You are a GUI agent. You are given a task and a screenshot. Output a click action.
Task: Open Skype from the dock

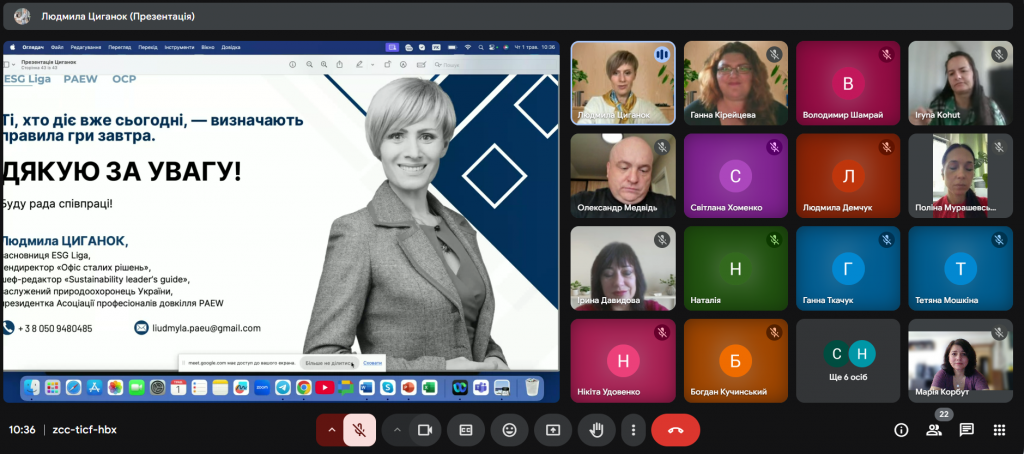coord(387,387)
